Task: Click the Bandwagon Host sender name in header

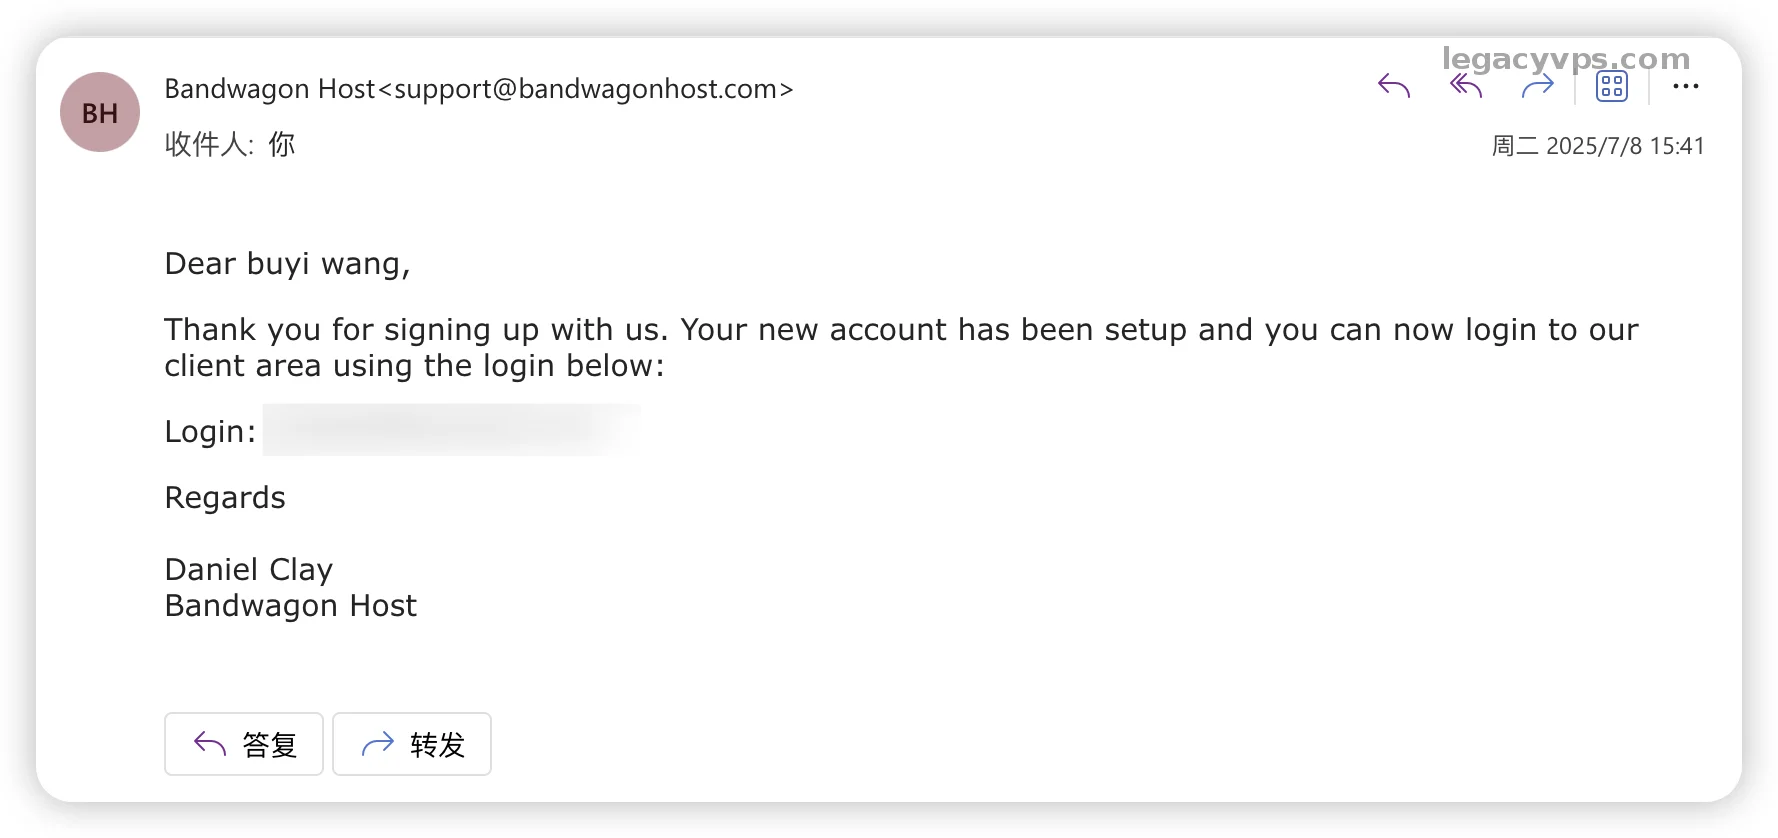Action: 269,89
